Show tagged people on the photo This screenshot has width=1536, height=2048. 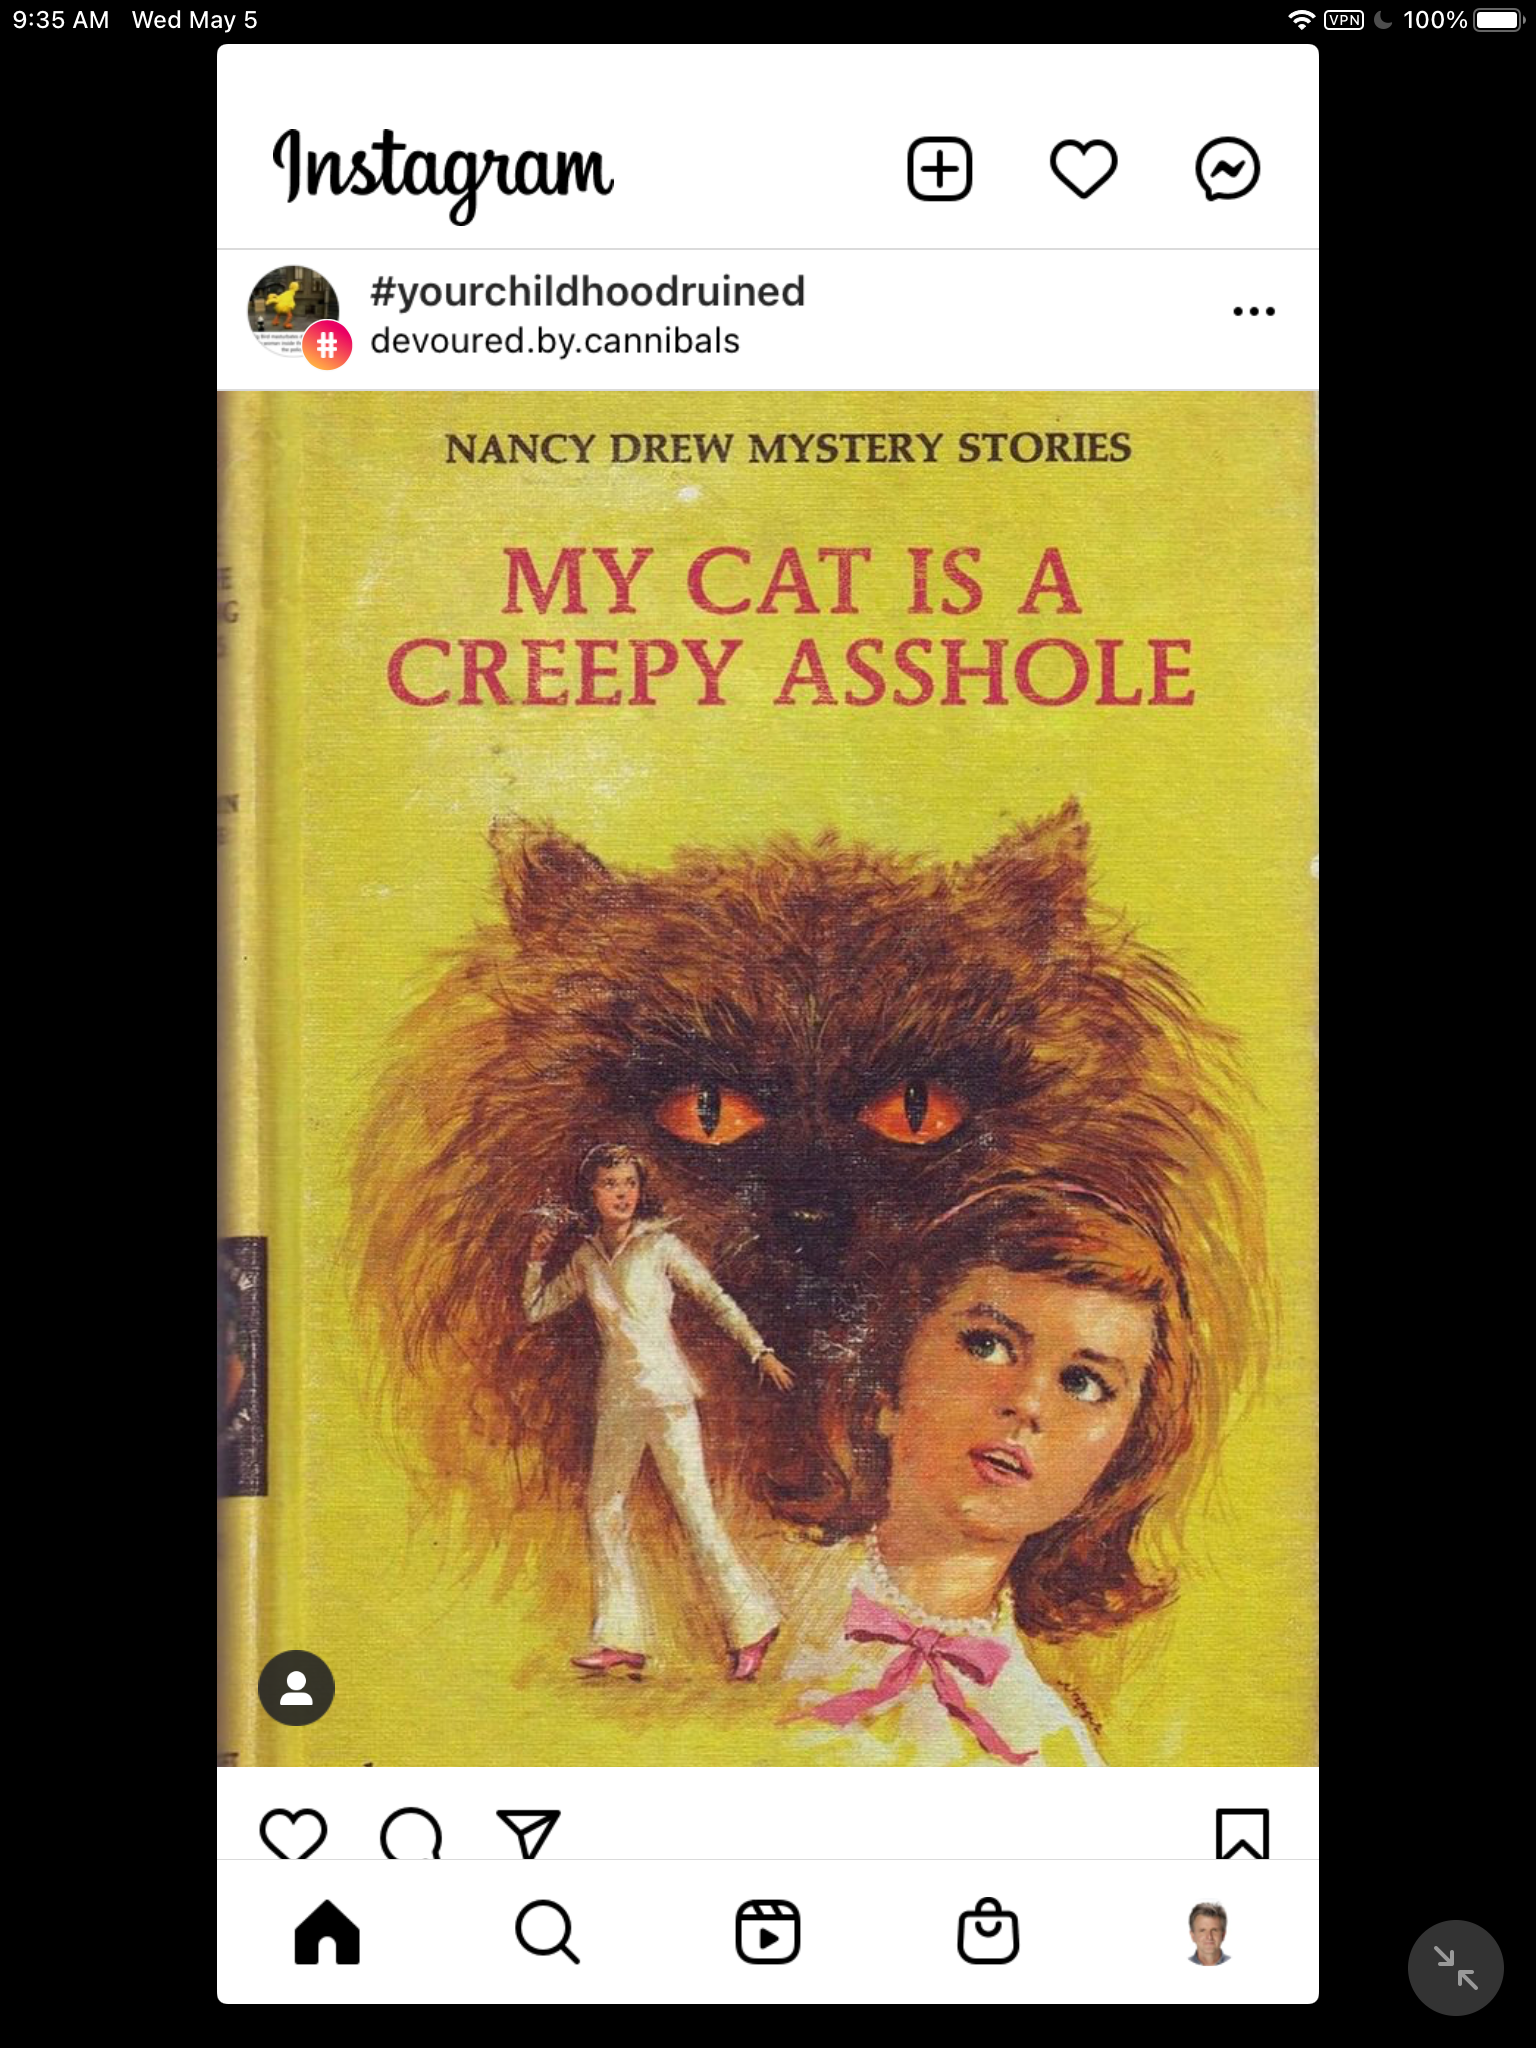296,1688
